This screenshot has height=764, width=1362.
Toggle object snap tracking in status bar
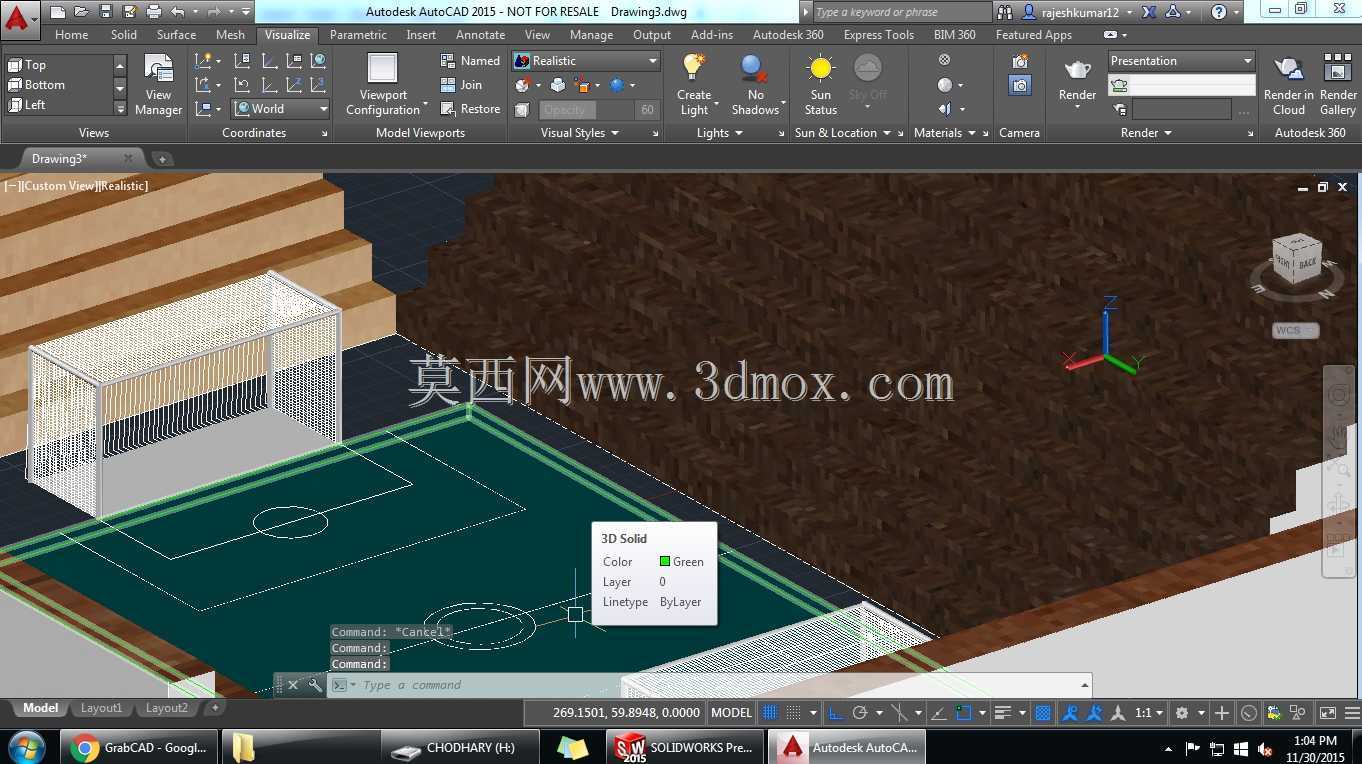point(939,713)
